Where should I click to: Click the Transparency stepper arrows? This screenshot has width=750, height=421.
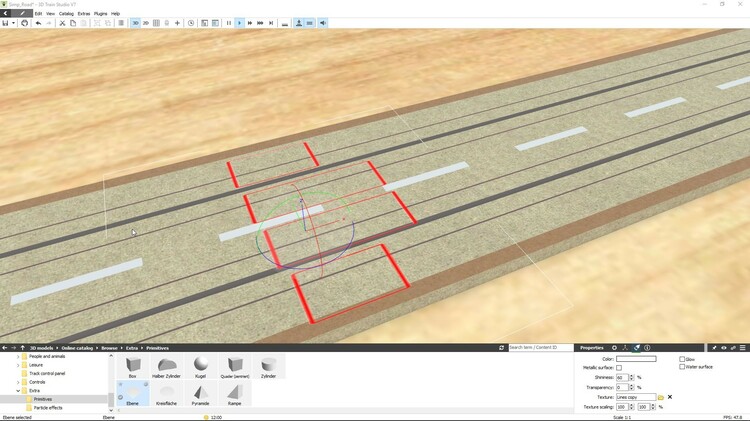tap(631, 388)
